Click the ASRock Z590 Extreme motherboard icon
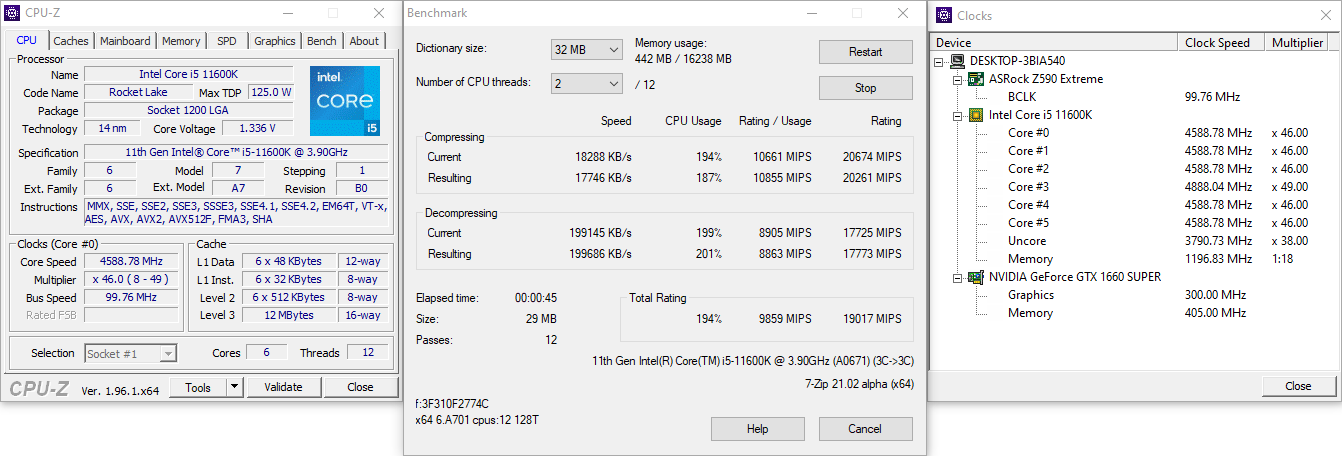This screenshot has width=1342, height=456. point(977,79)
